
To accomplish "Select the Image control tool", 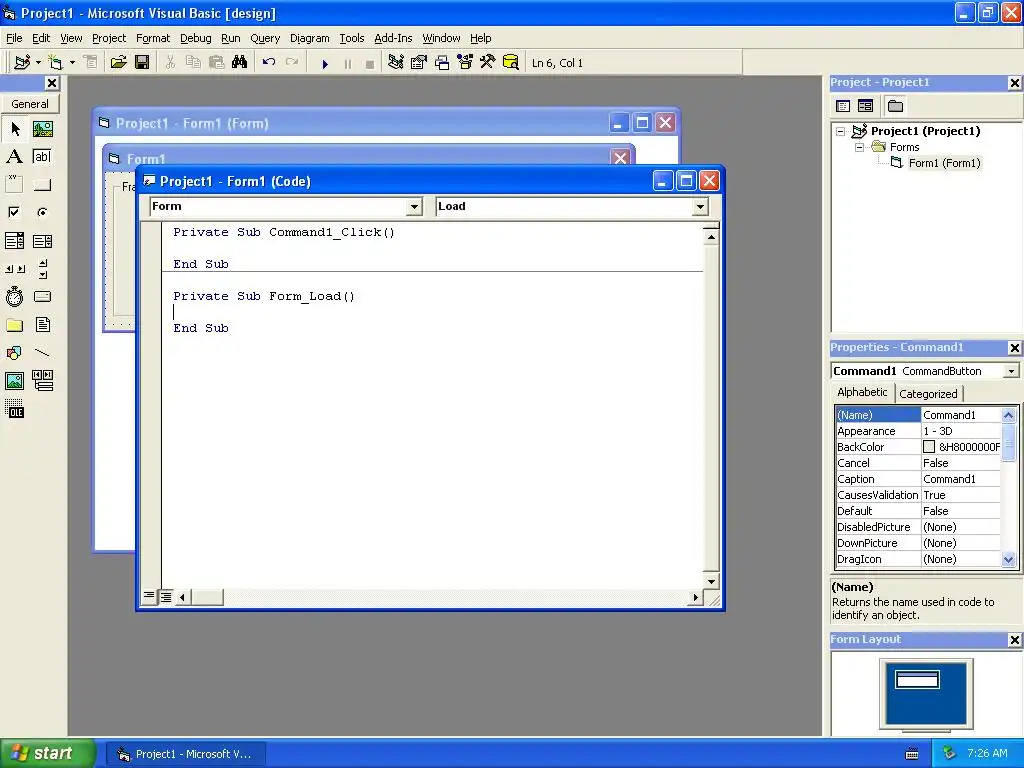I will (15, 381).
